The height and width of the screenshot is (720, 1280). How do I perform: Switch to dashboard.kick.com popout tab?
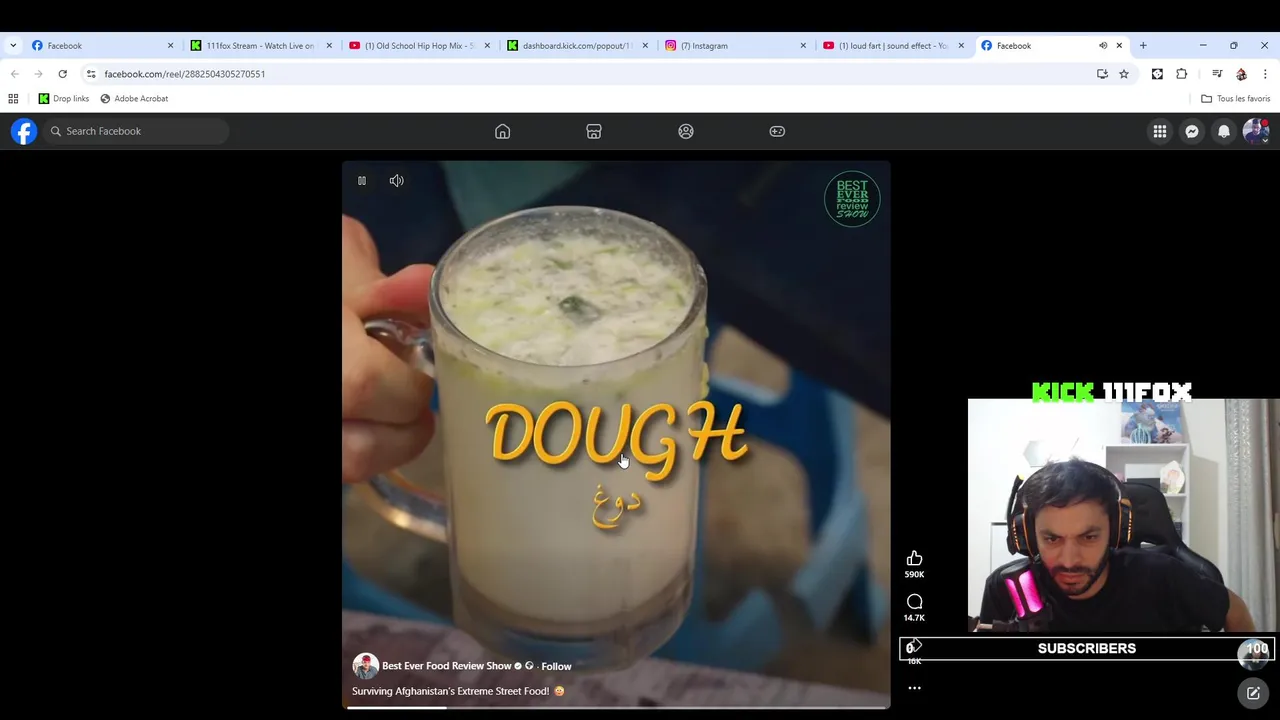[576, 45]
